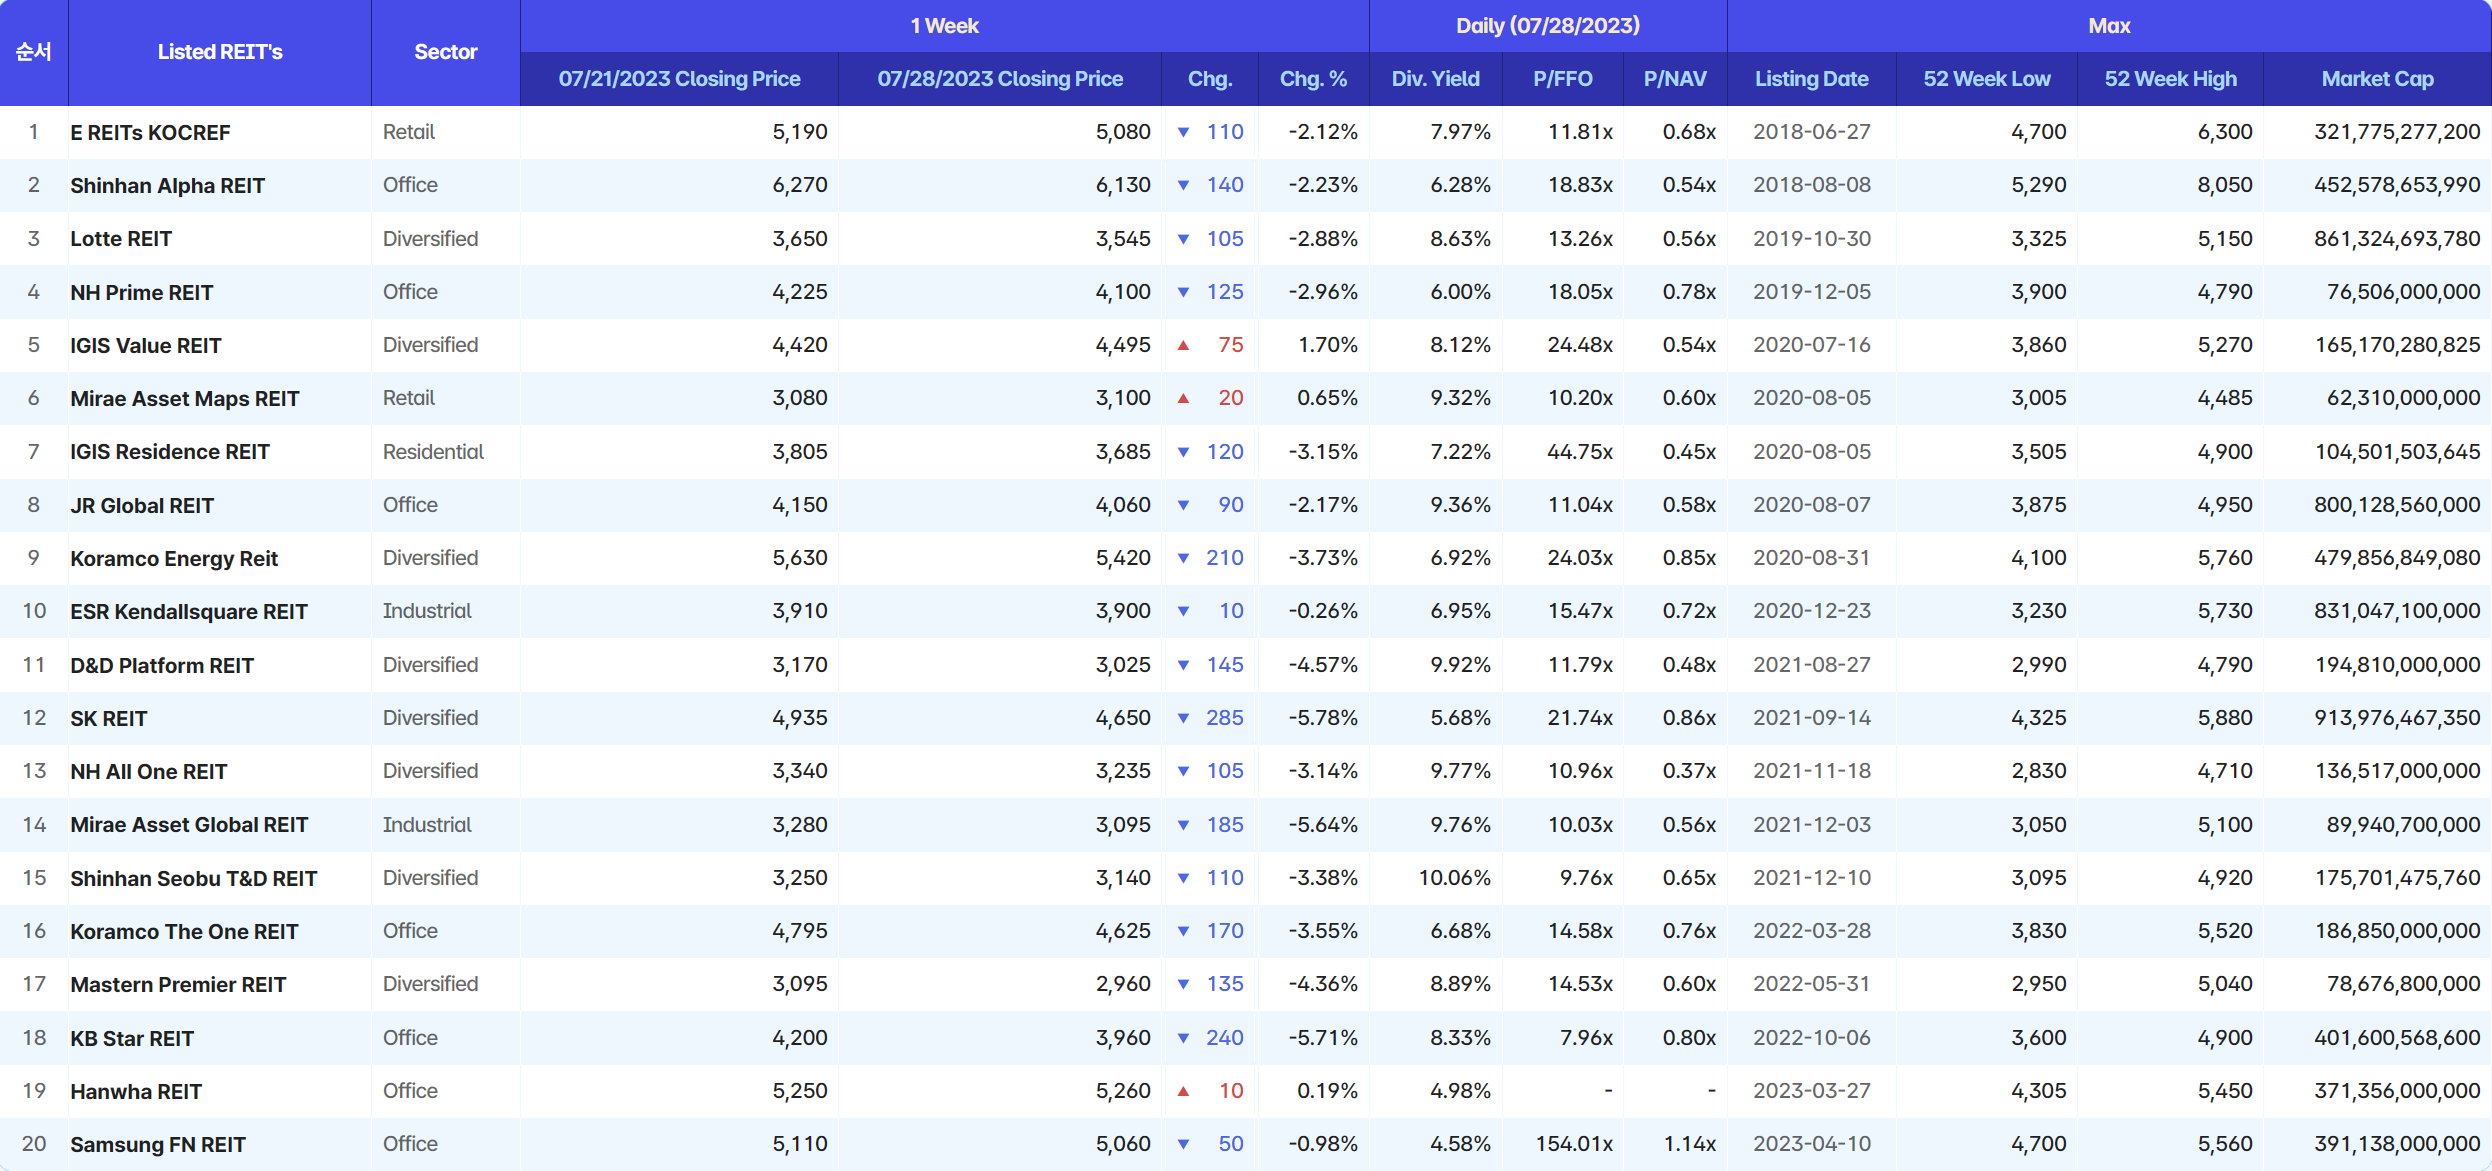Click the 154.01x P/FFO value
This screenshot has width=2492, height=1171.
[x=1574, y=1144]
